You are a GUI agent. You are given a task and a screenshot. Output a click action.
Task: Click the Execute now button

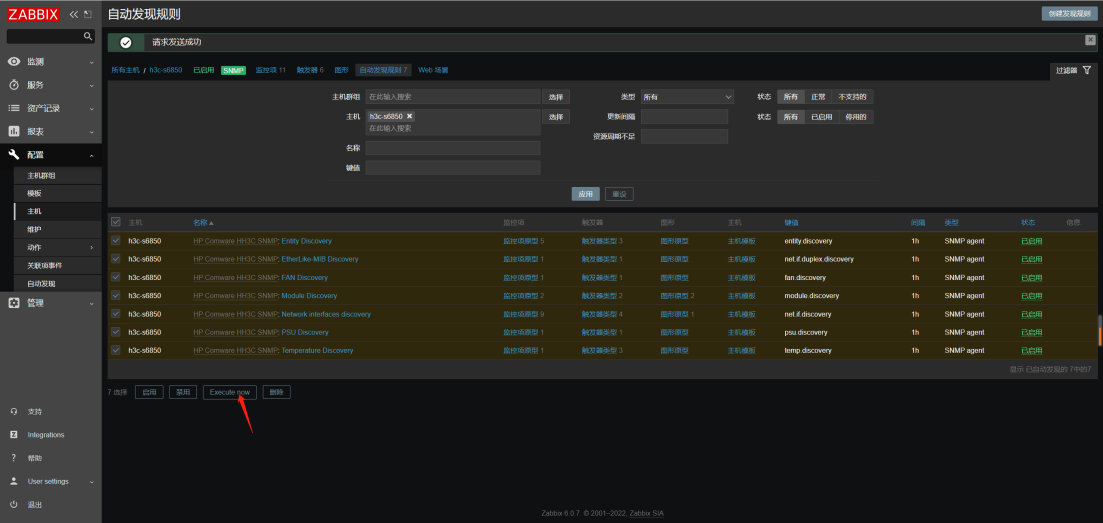[x=230, y=392]
